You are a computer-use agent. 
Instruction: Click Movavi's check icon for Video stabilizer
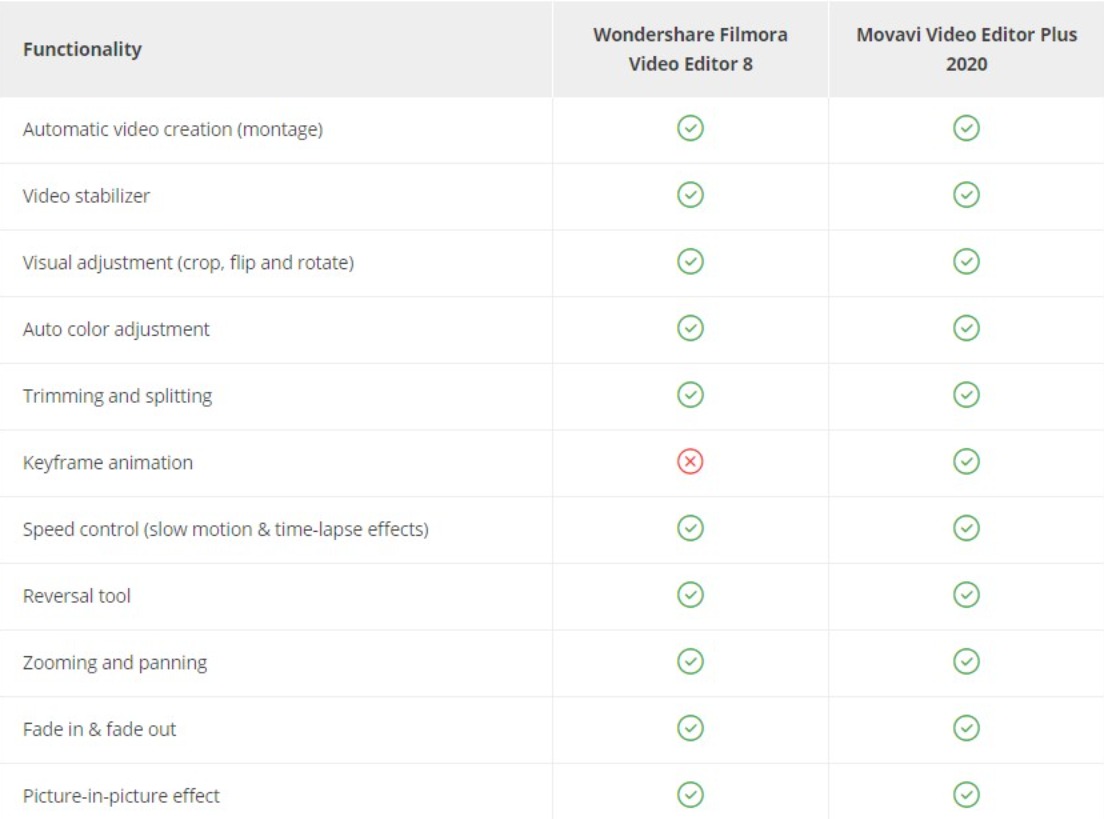(x=965, y=195)
